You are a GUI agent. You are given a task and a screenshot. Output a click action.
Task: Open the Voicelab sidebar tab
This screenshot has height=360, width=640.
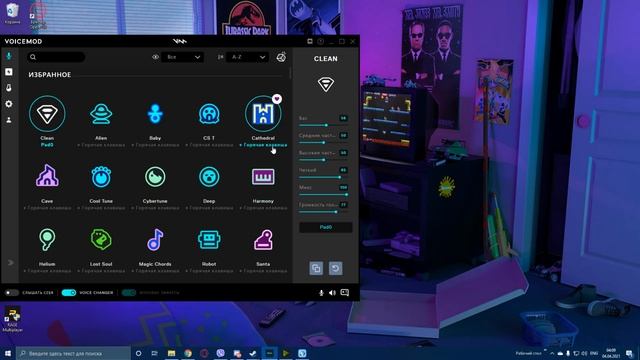(x=9, y=88)
